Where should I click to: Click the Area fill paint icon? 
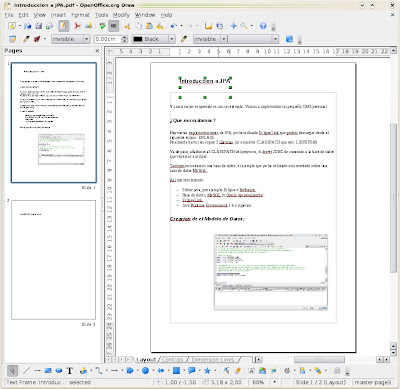point(184,39)
